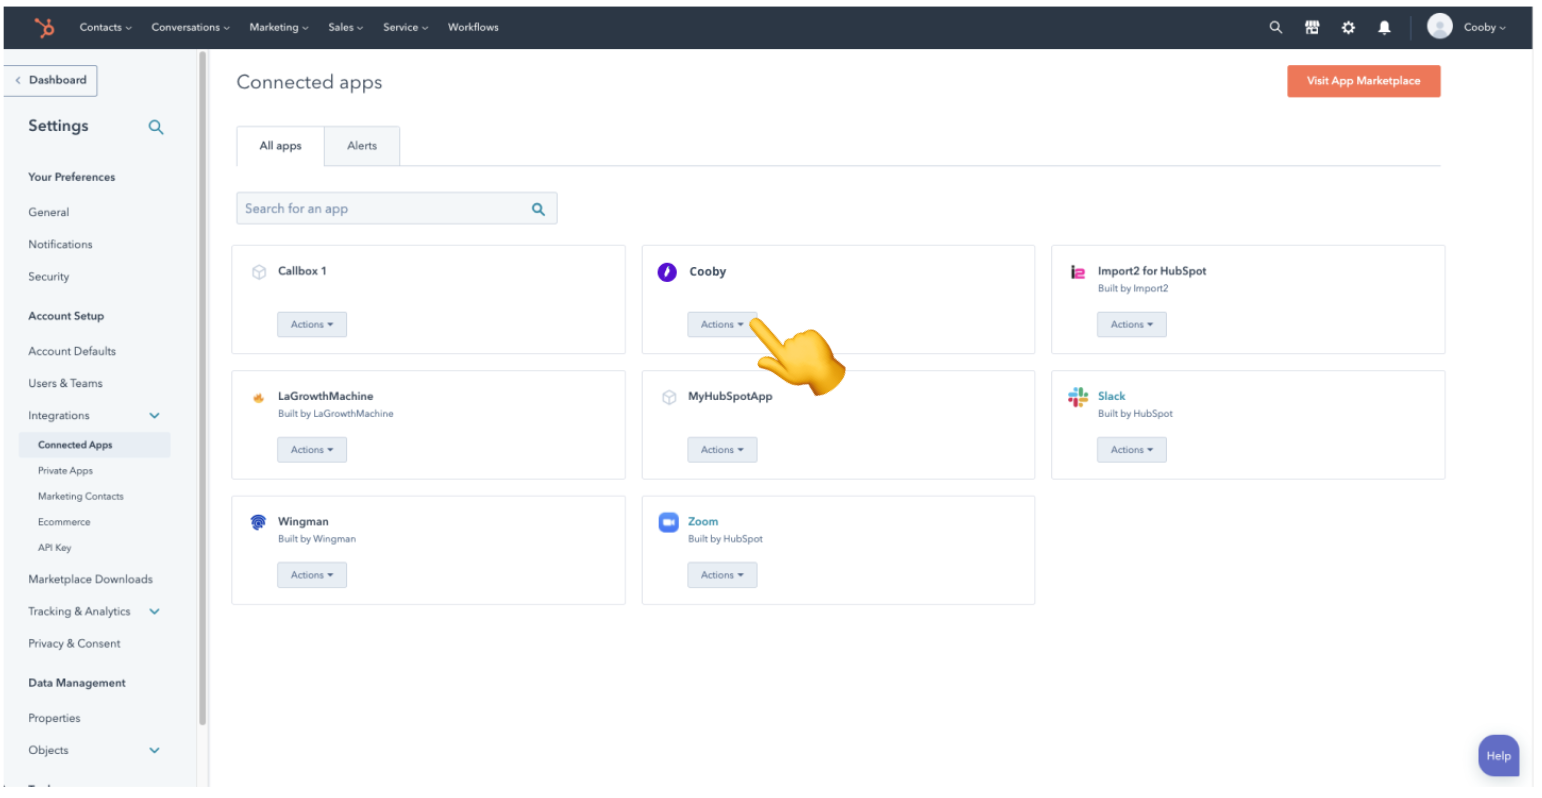Click the Wingman app name
The height and width of the screenshot is (798, 1542).
click(303, 521)
